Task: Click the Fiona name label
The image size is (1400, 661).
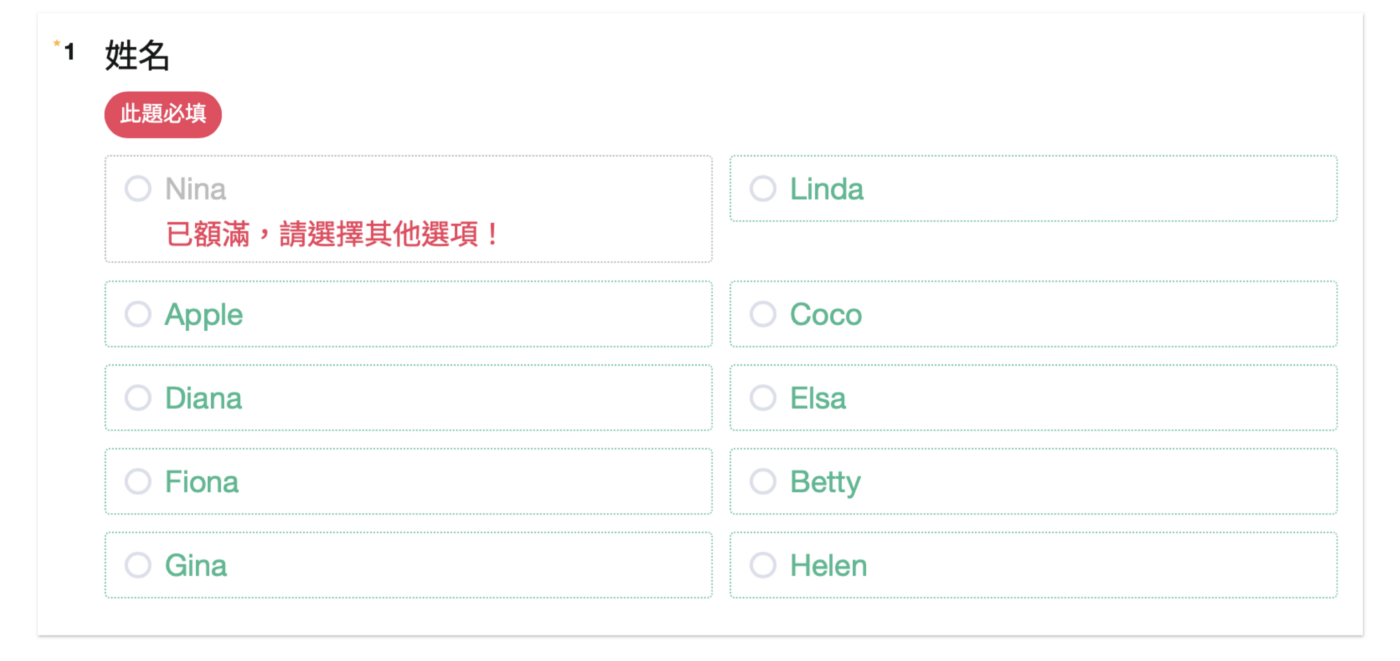Action: click(x=202, y=482)
